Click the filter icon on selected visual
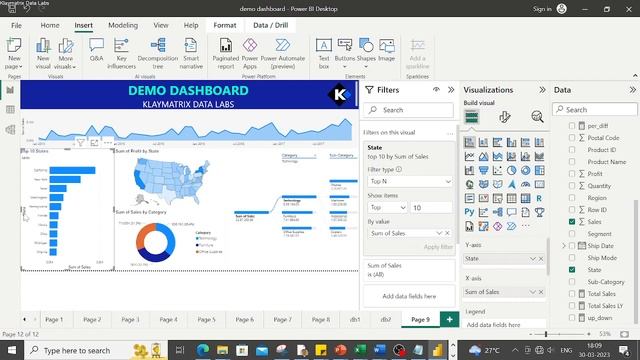The height and width of the screenshot is (360, 640). (80, 143)
